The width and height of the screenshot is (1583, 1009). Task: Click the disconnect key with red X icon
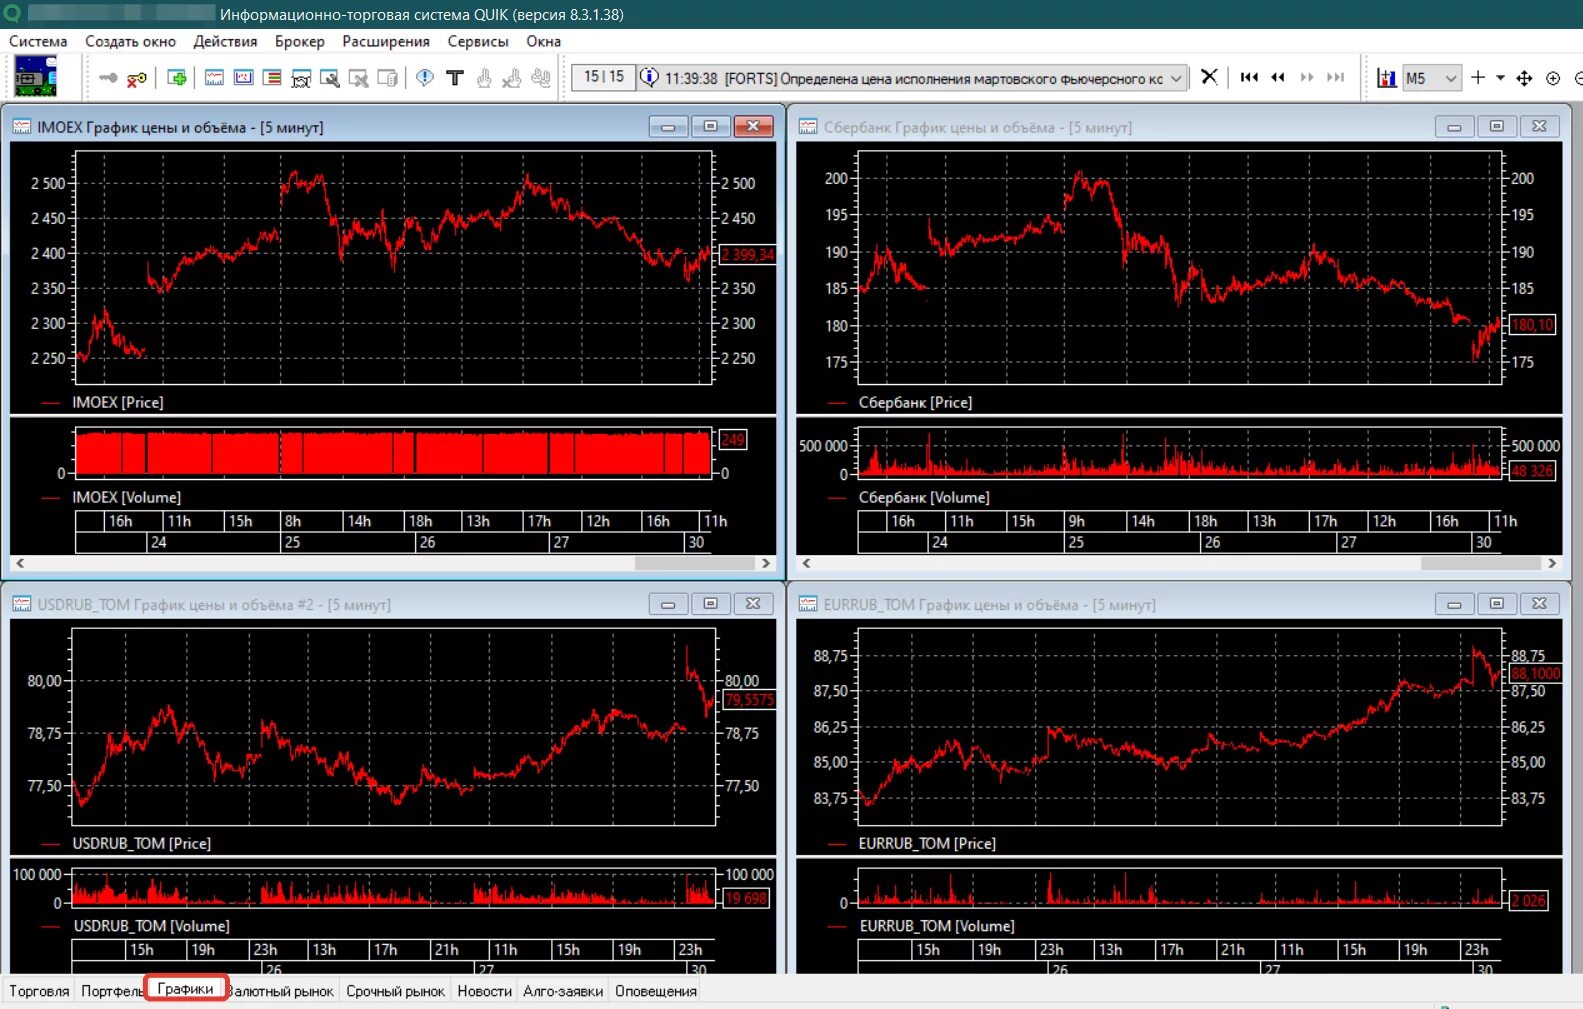click(x=137, y=78)
